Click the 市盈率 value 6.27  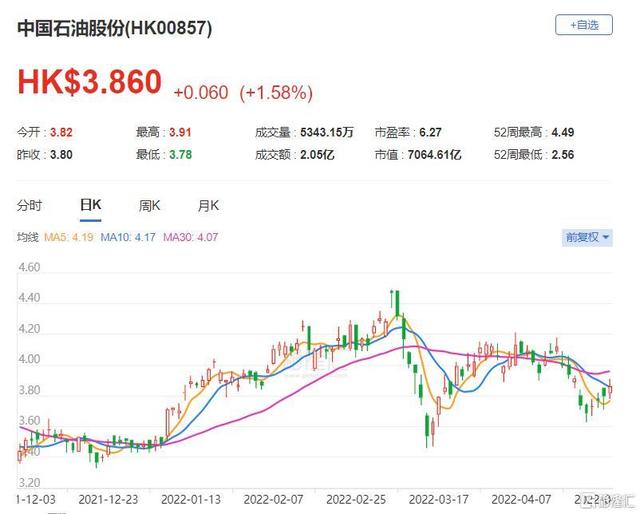430,132
